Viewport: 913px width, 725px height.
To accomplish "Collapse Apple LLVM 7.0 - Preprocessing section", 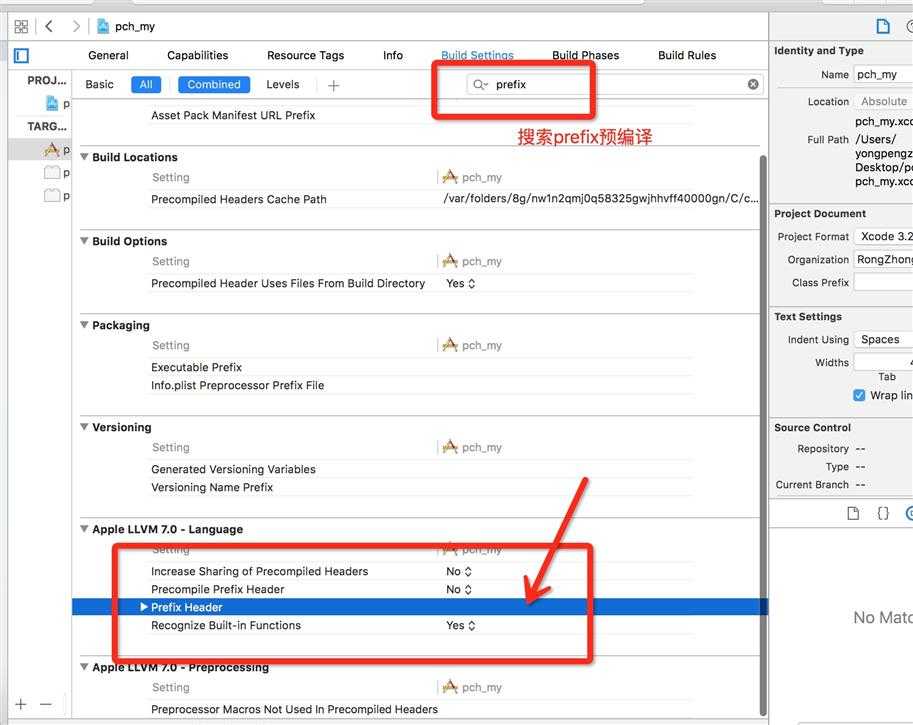I will 84,667.
